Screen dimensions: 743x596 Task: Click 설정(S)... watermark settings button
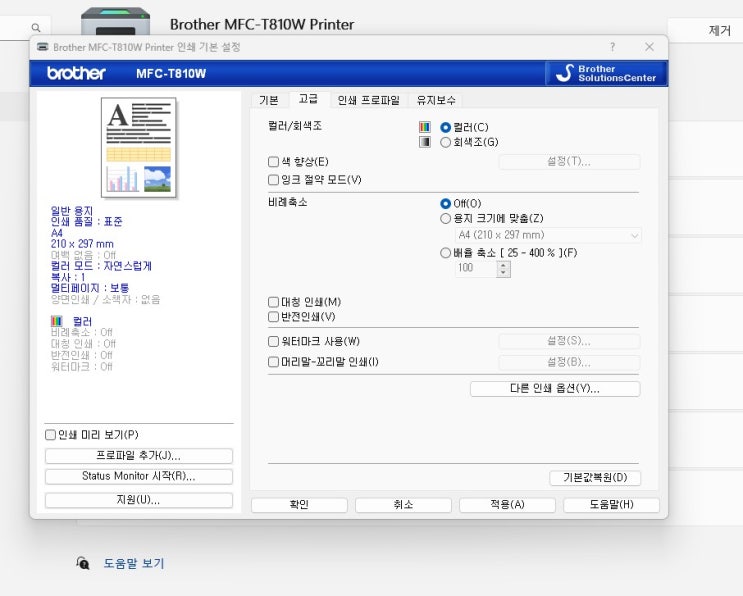[x=569, y=341]
